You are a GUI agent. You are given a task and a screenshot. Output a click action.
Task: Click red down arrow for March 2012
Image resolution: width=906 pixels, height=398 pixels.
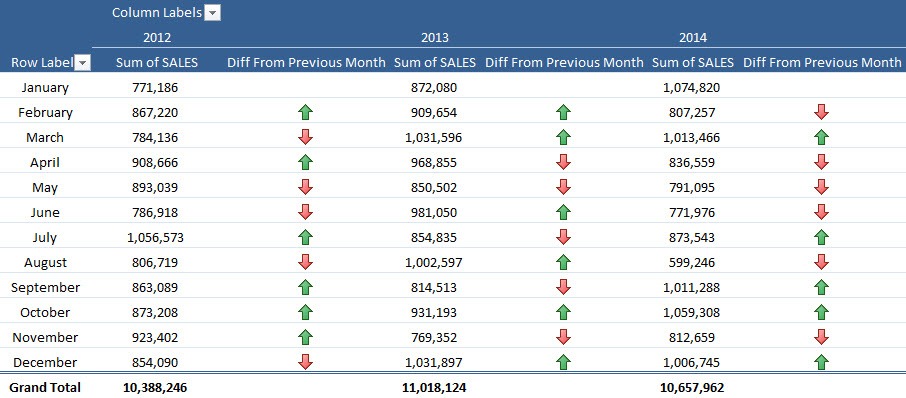(306, 137)
